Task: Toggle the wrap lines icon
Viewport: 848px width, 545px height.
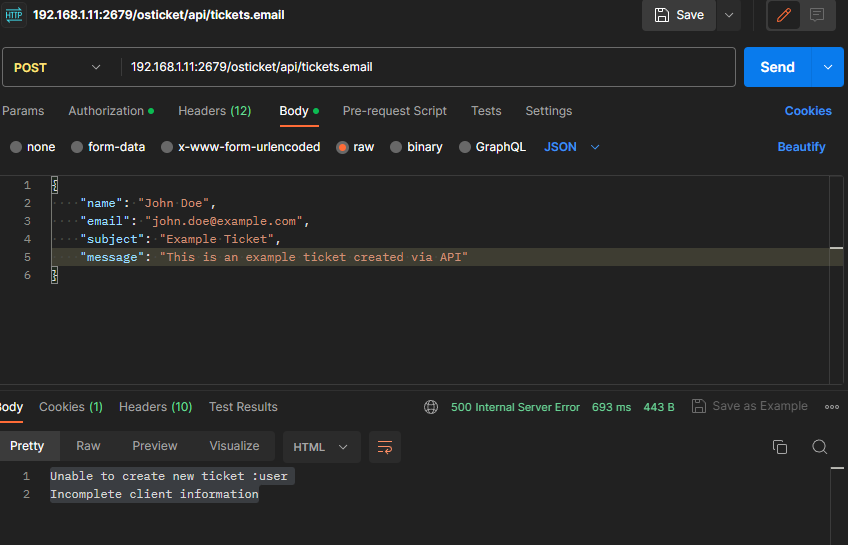Action: [x=385, y=447]
